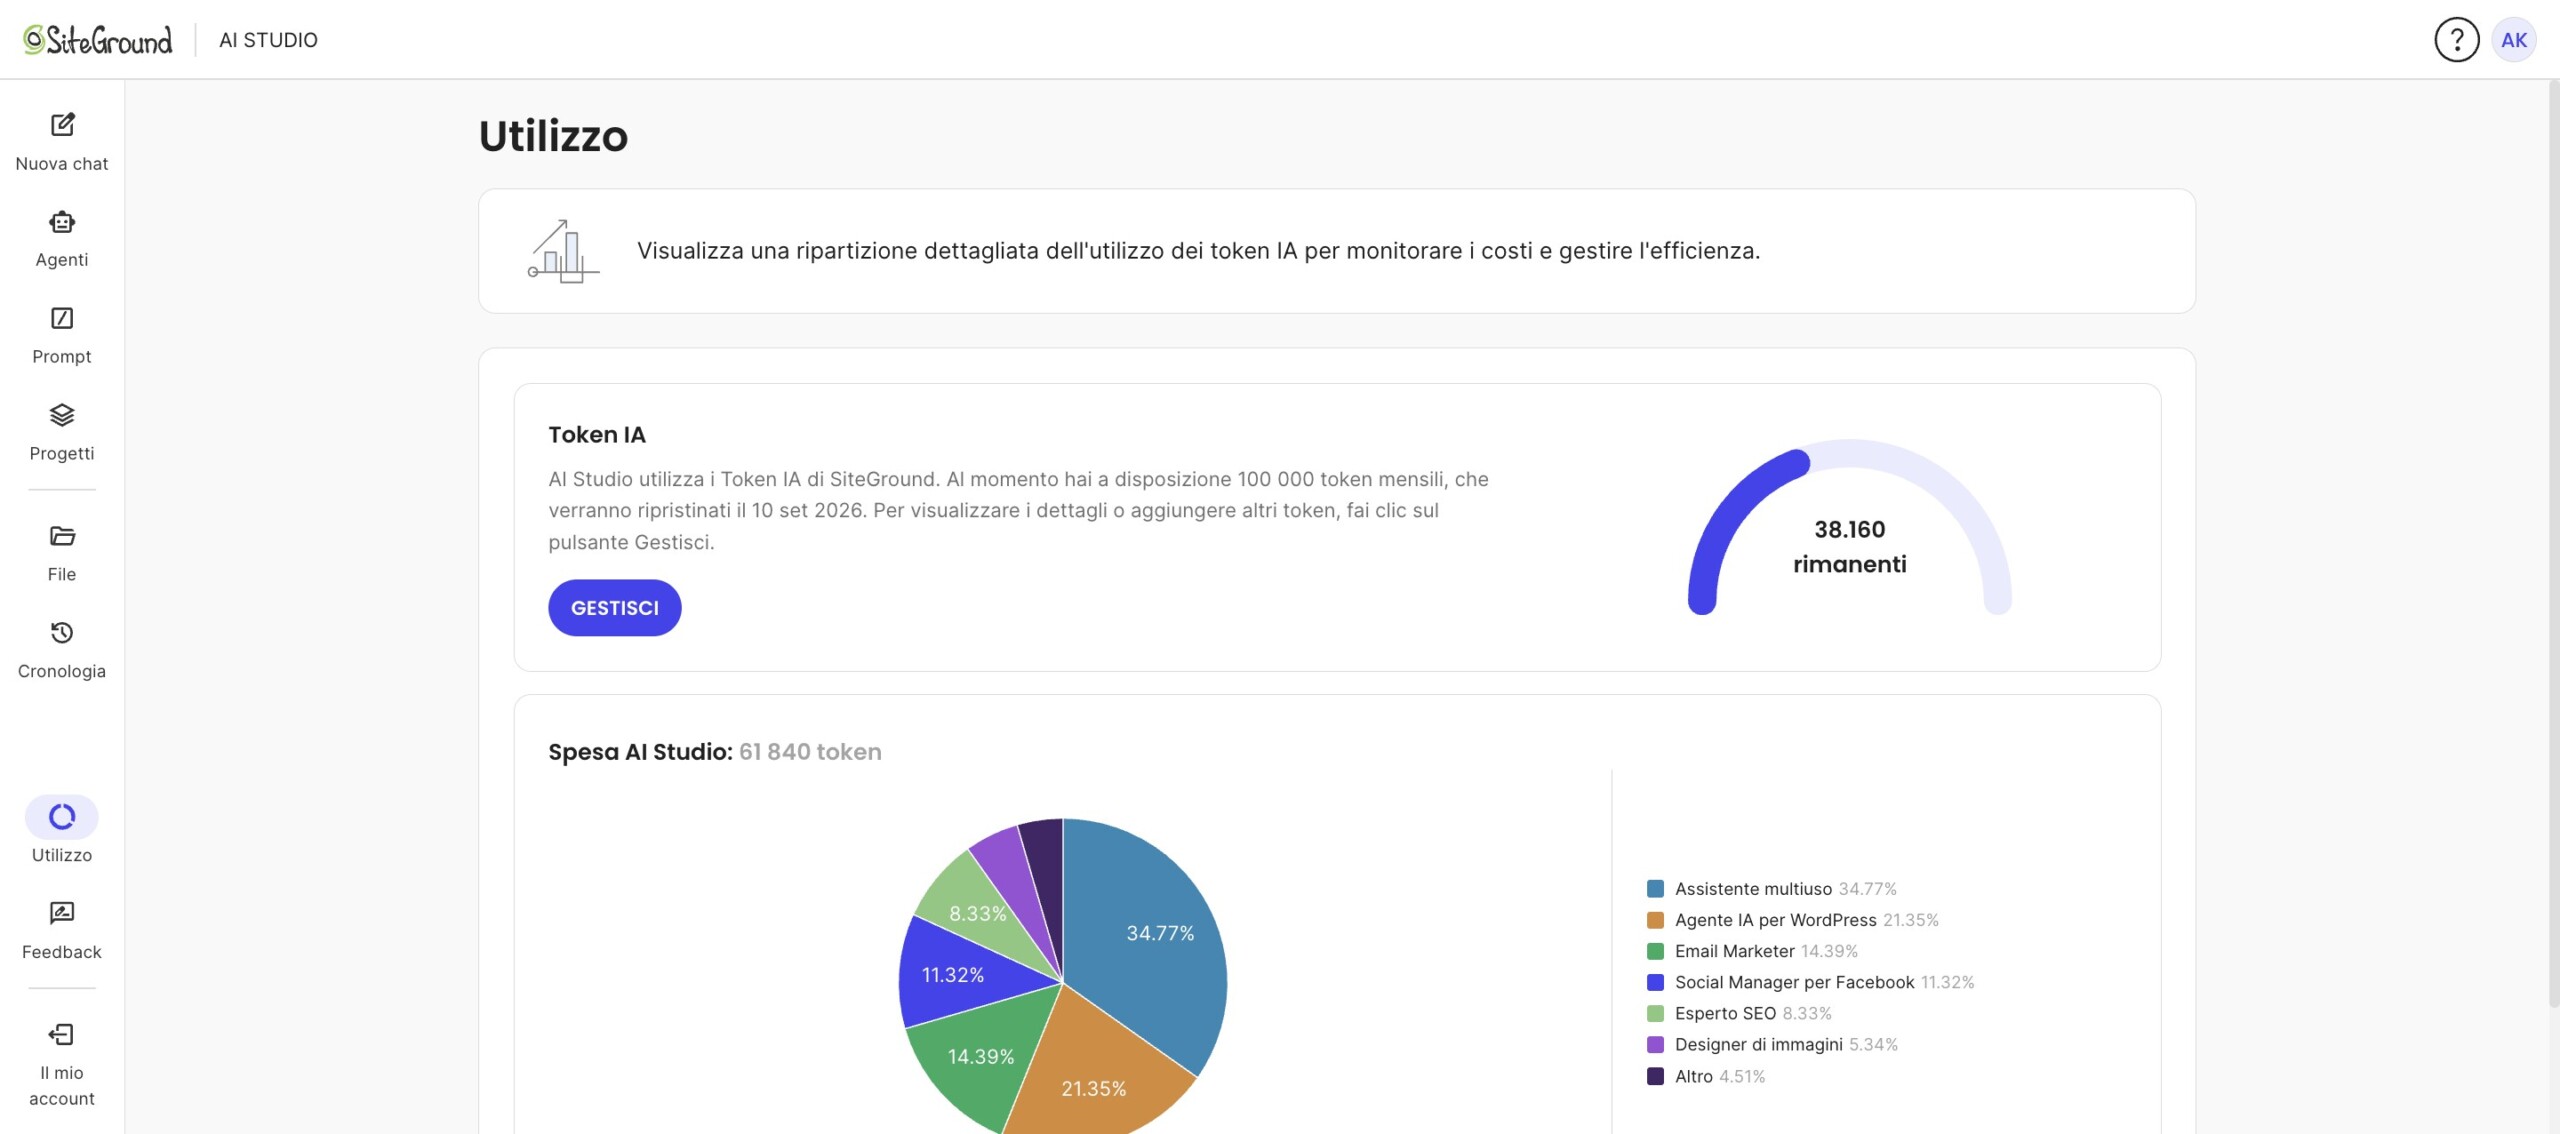Click the Designer di immagini legend swatch

(x=1655, y=1044)
